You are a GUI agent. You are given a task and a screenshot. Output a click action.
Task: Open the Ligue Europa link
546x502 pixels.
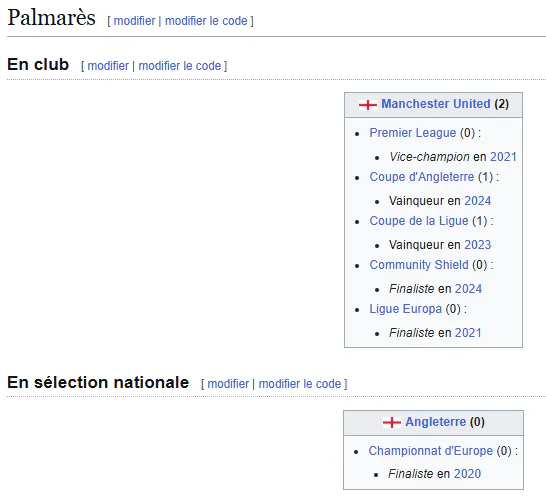tap(405, 309)
